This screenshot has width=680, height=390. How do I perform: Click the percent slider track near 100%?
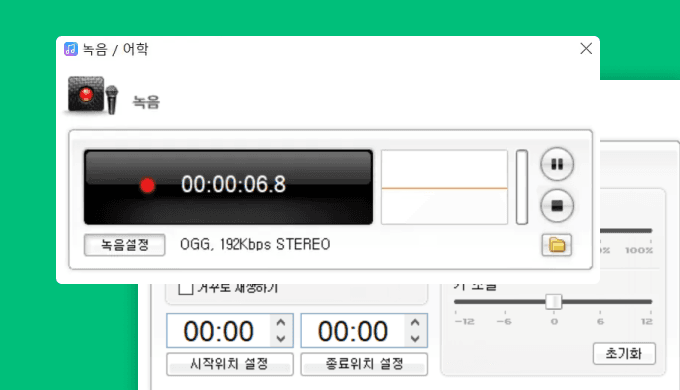(626, 231)
